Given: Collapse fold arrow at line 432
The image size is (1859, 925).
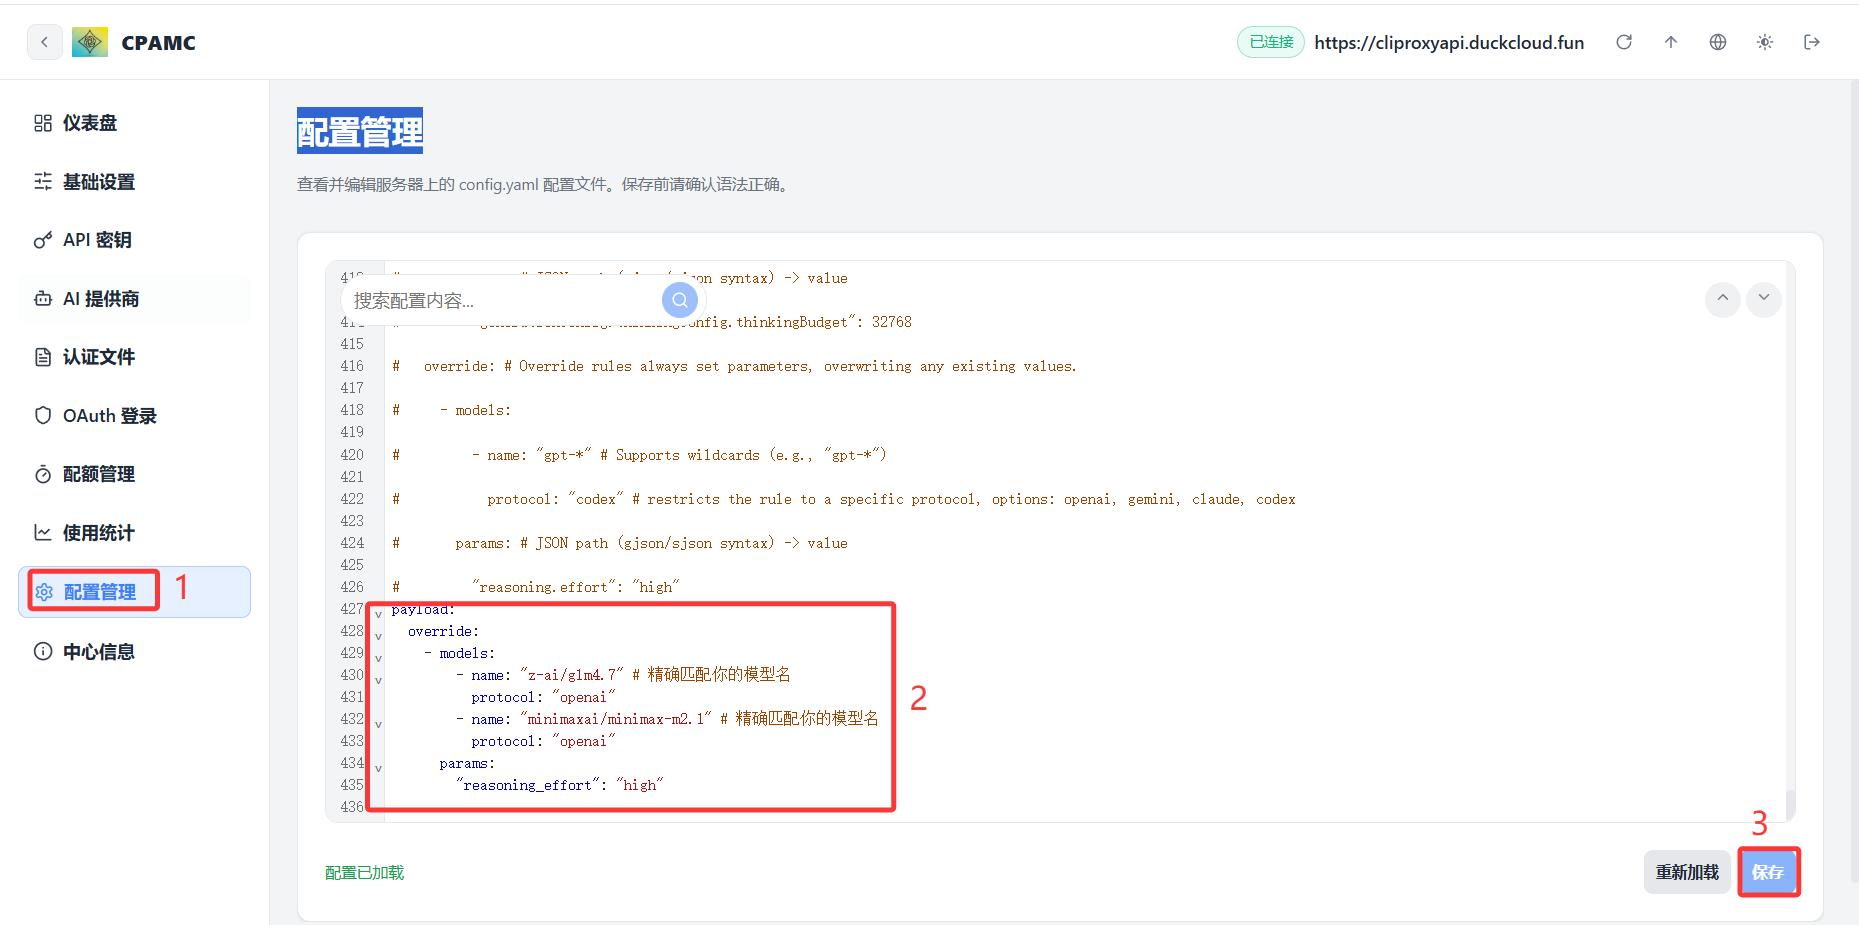Looking at the screenshot, I should point(378,724).
